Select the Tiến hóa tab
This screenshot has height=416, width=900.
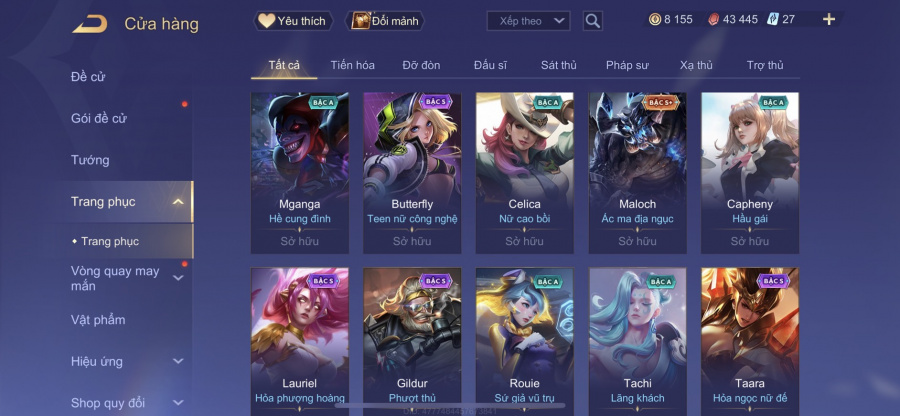[352, 65]
